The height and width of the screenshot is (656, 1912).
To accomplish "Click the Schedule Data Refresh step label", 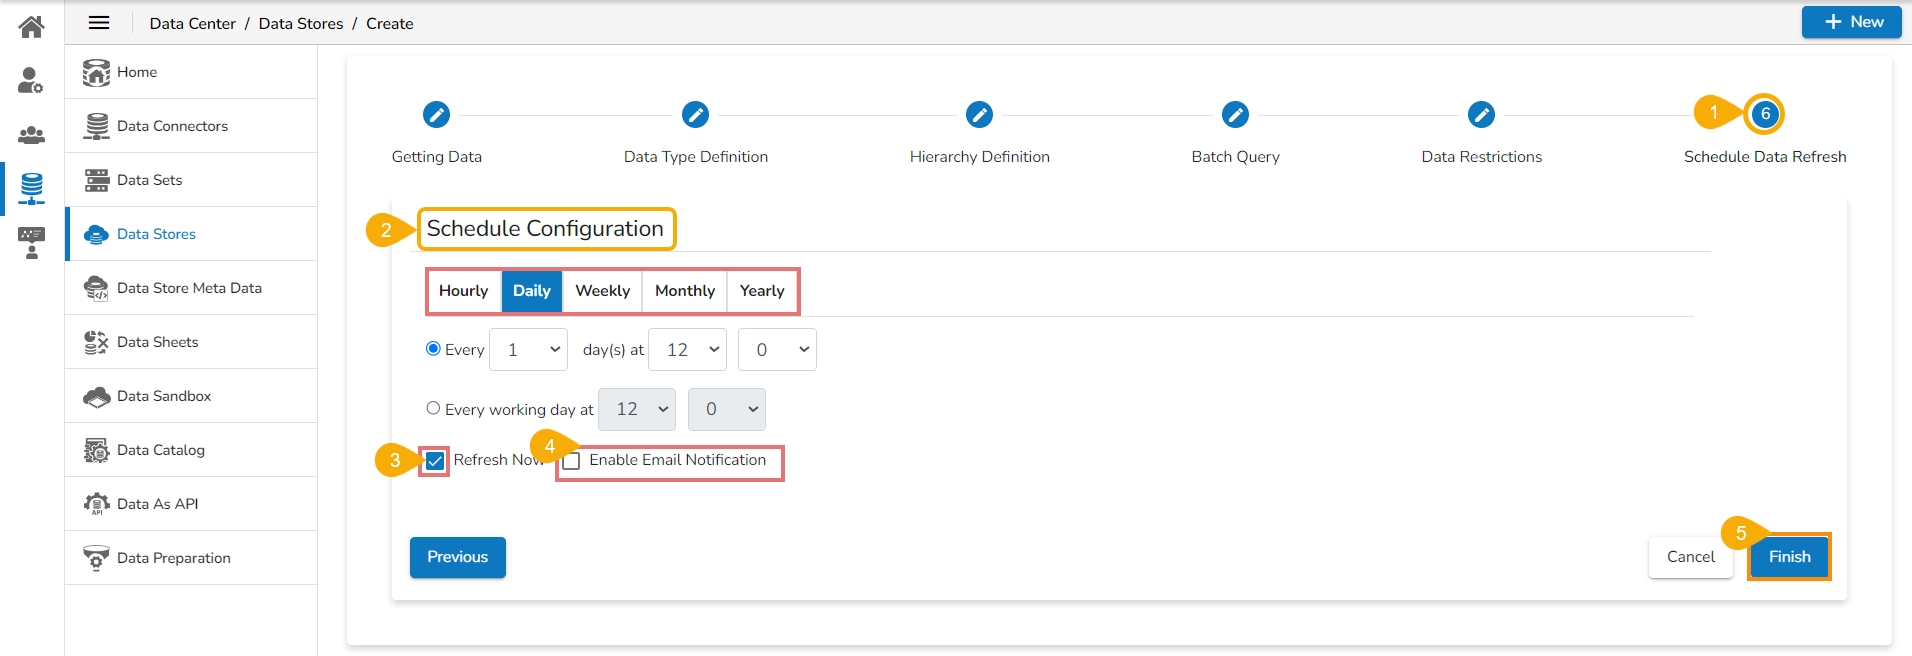I will pos(1765,157).
